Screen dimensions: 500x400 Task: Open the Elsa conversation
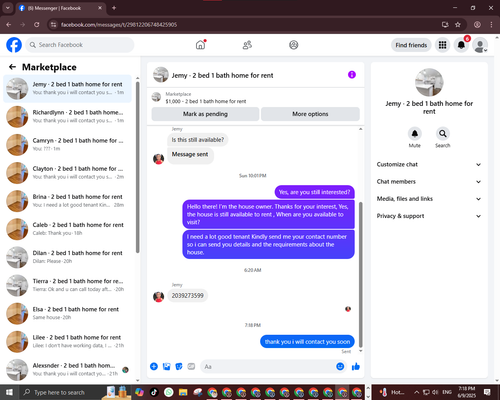(x=67, y=313)
